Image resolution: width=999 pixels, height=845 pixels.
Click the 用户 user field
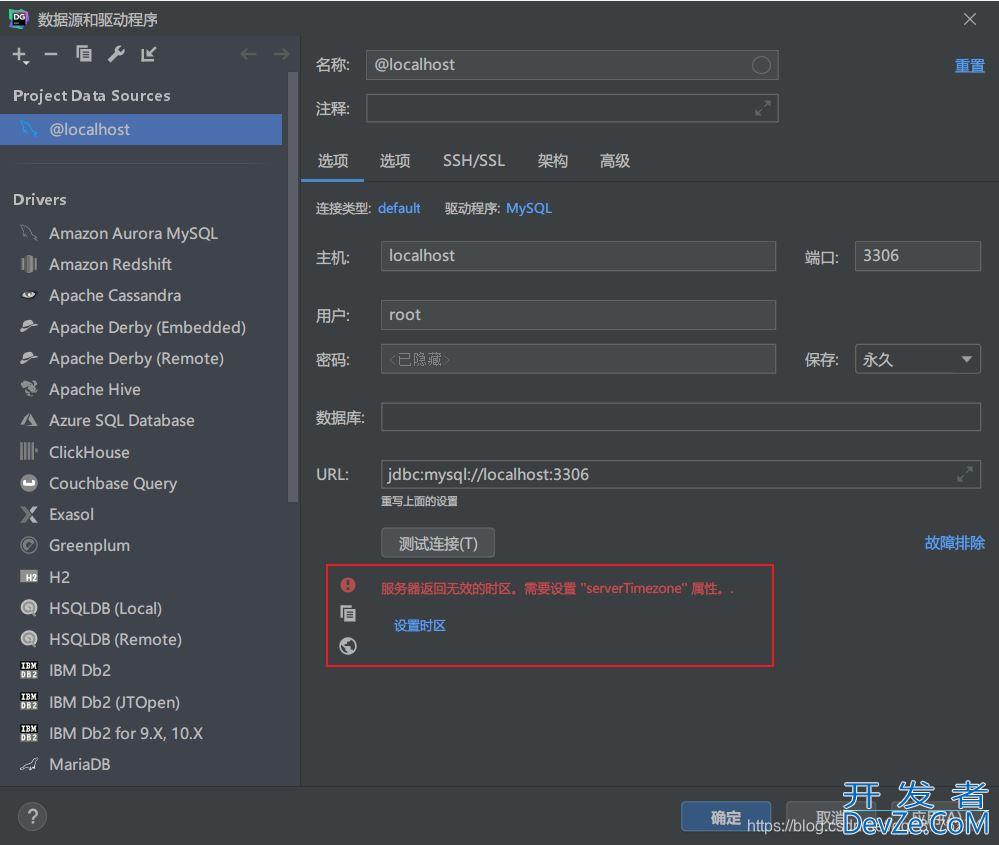point(579,315)
